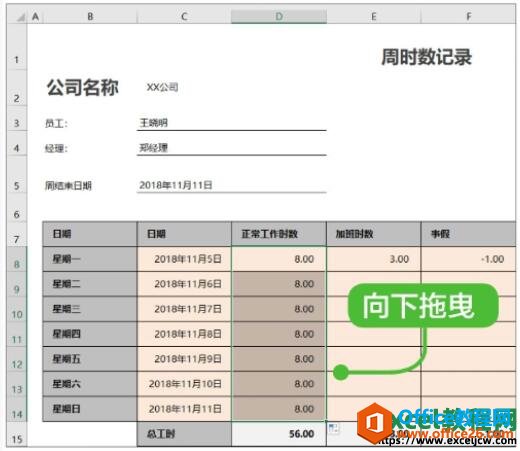This screenshot has width=520, height=451.
Task: Select row 1 header
Action: pyautogui.click(x=17, y=47)
